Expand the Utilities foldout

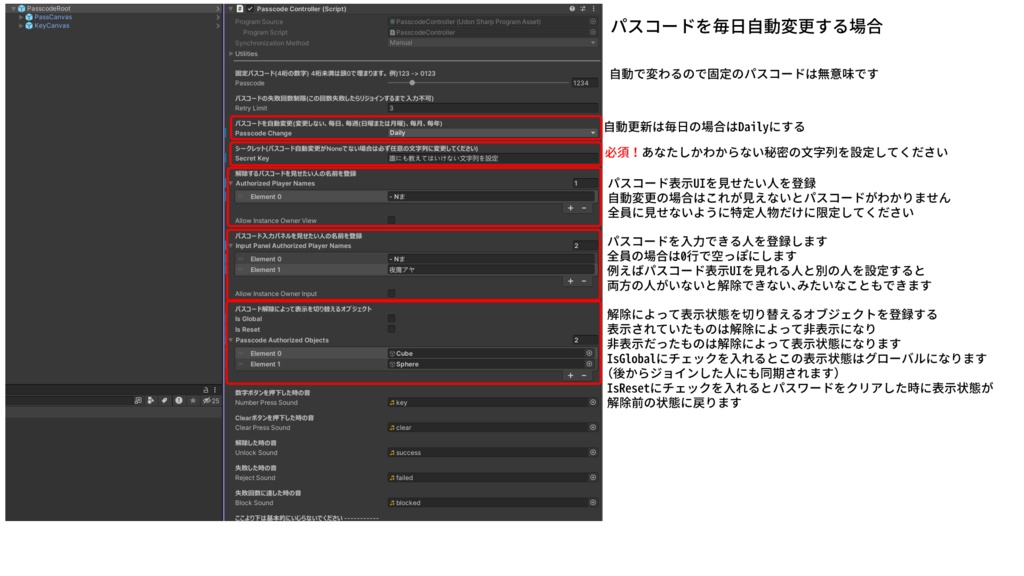pos(240,51)
